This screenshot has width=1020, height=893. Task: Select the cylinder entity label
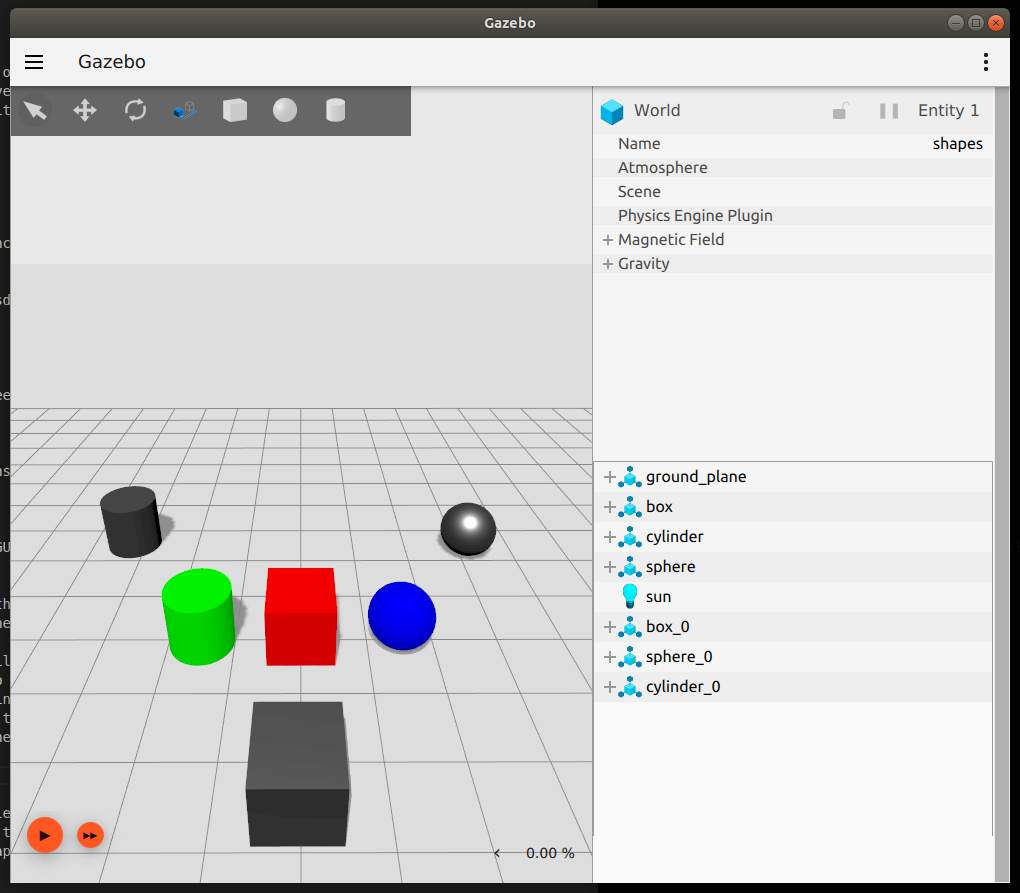[x=674, y=537]
